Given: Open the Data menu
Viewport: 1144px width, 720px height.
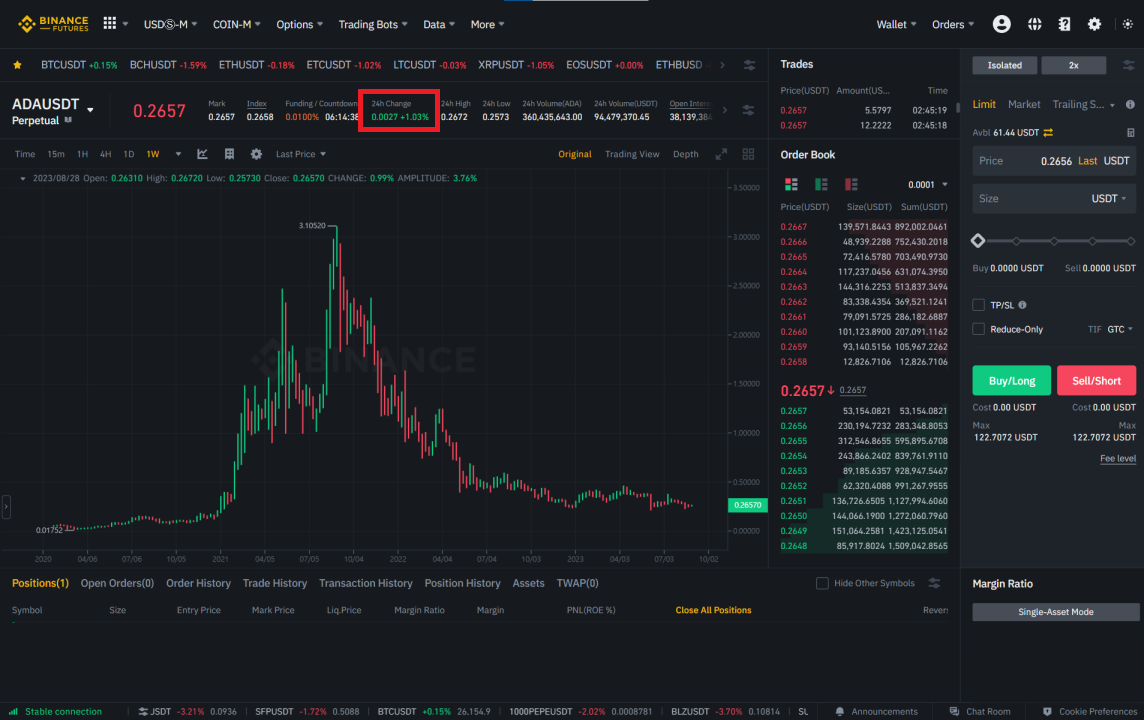Looking at the screenshot, I should point(438,24).
